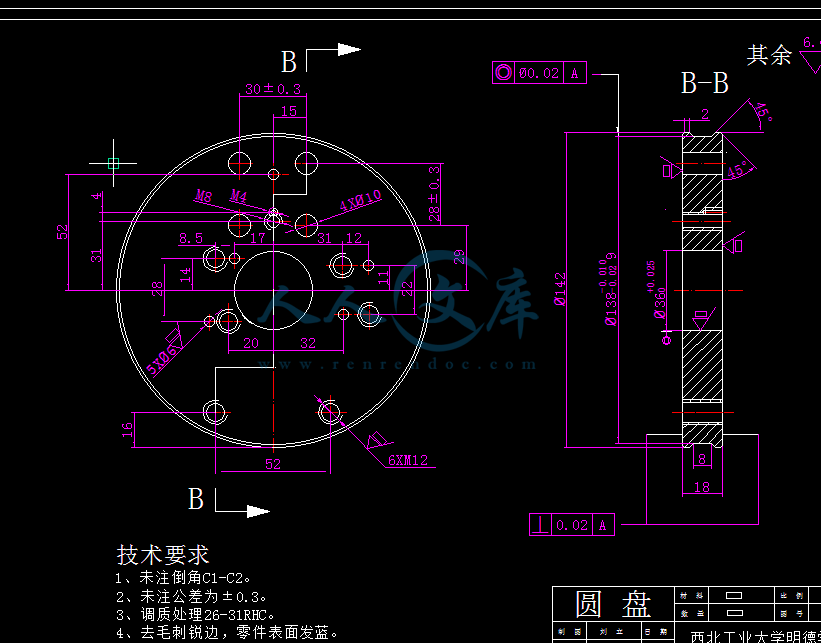
Task: Select note 4、去毛刺锐边,零件表面发蓝
Action: pyautogui.click(x=227, y=633)
